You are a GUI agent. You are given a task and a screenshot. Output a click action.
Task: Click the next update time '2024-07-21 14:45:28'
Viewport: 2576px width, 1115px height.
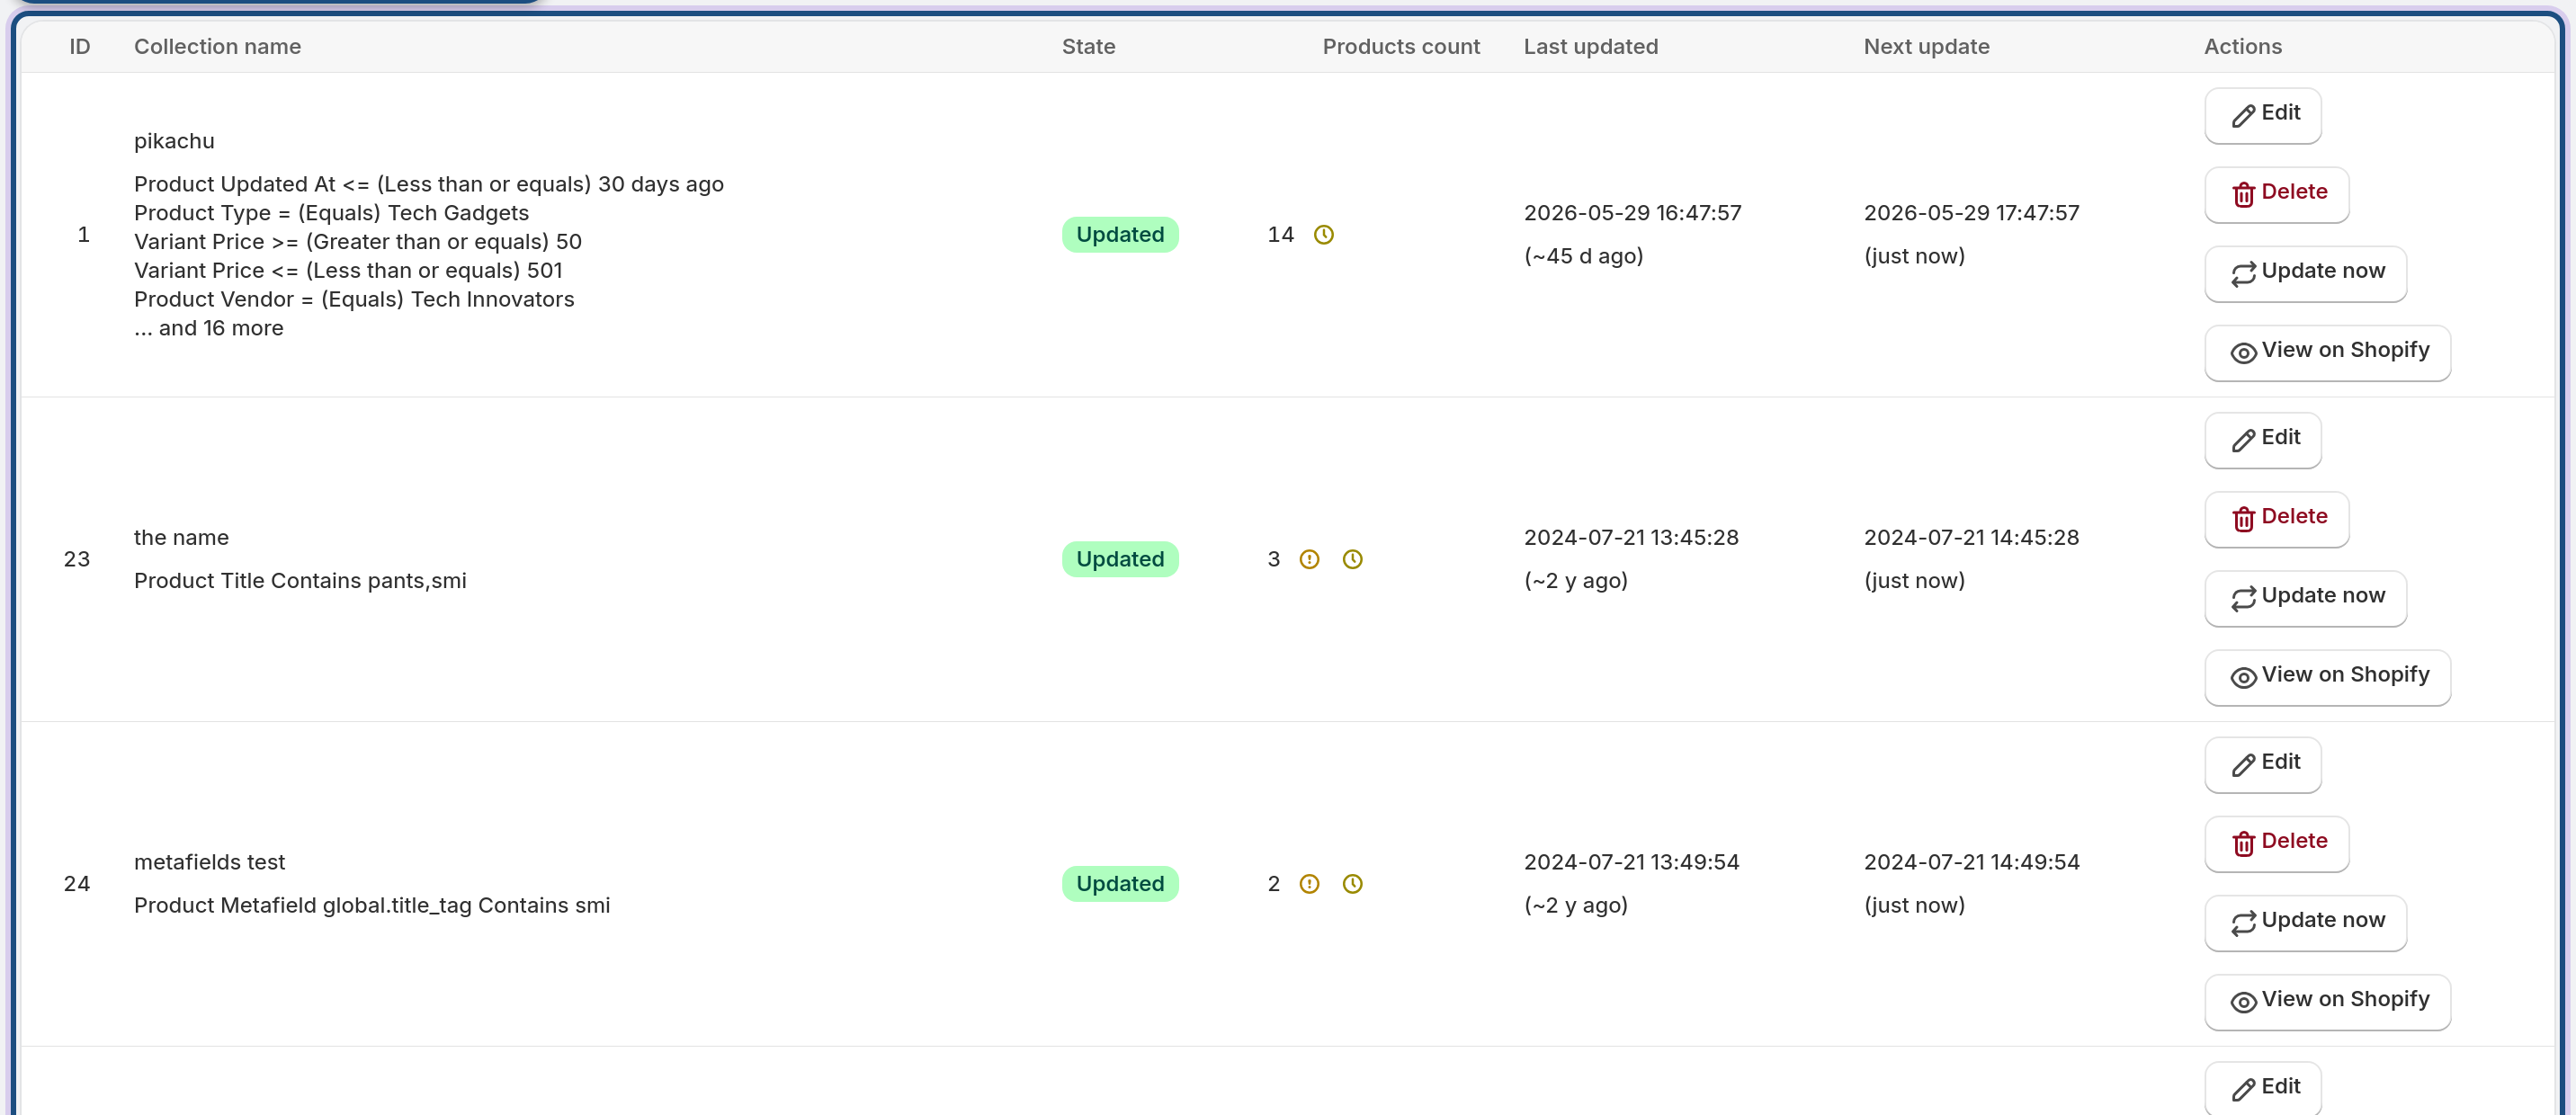coord(1971,538)
